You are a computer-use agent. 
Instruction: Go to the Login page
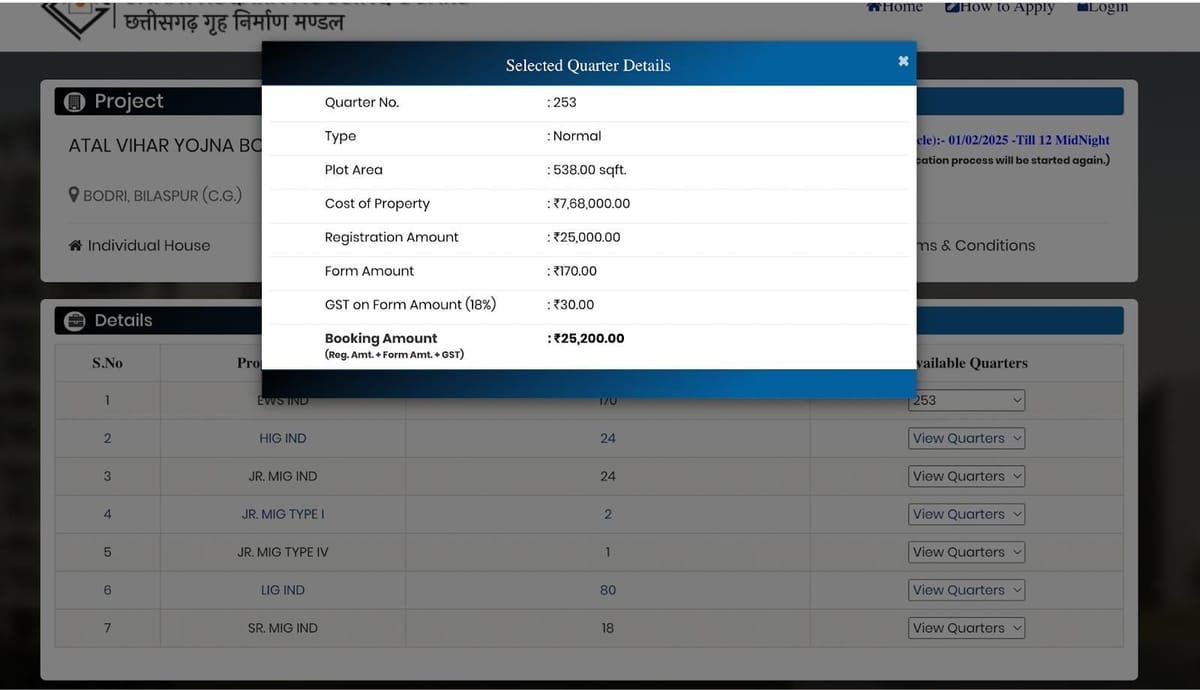(1102, 7)
